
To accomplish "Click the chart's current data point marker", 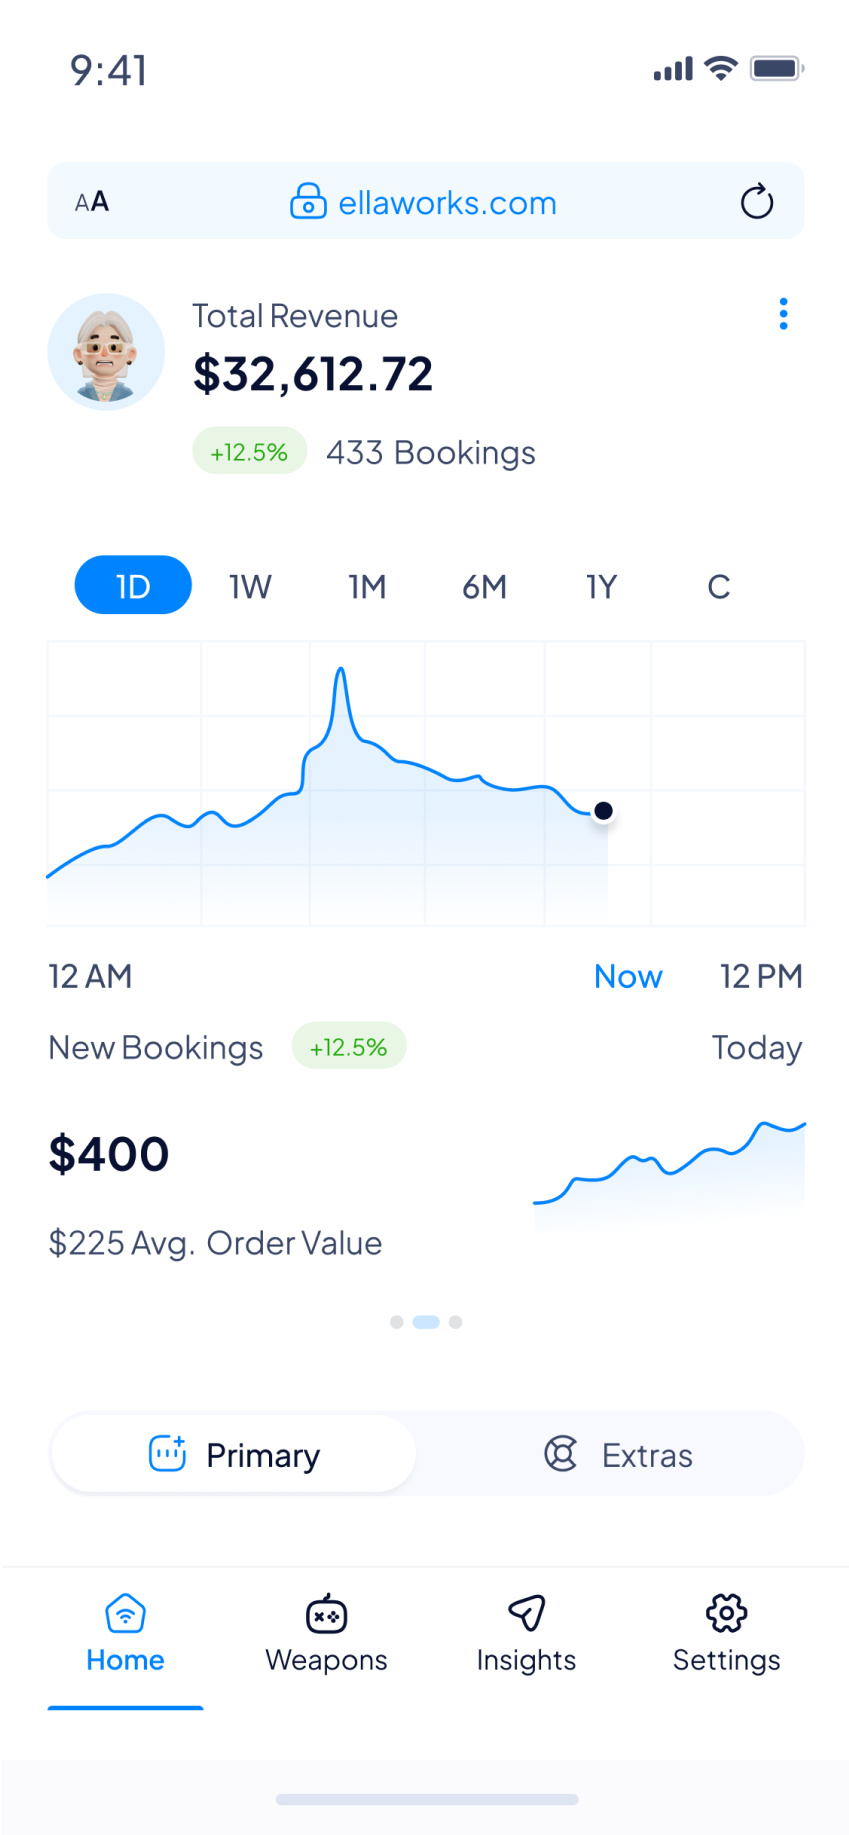I will pyautogui.click(x=603, y=811).
